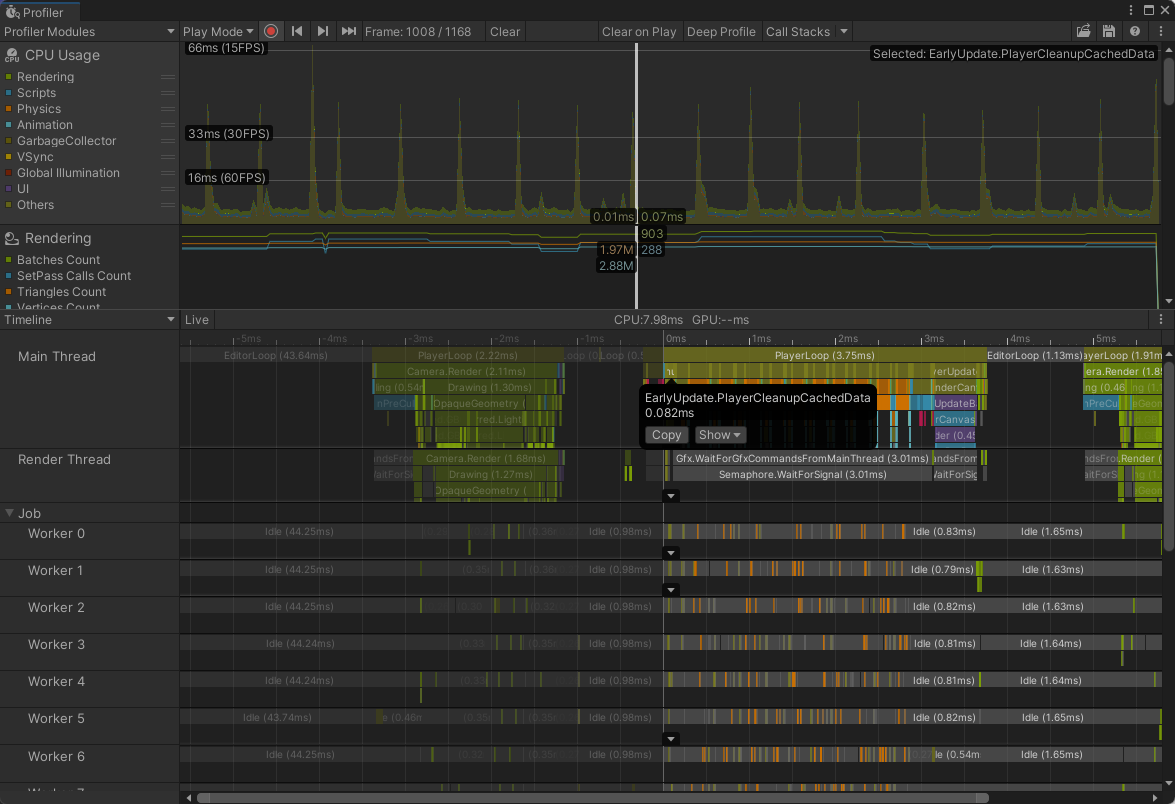This screenshot has width=1175, height=804.
Task: Toggle the Physics category in CPU chart
Action: click(x=39, y=109)
